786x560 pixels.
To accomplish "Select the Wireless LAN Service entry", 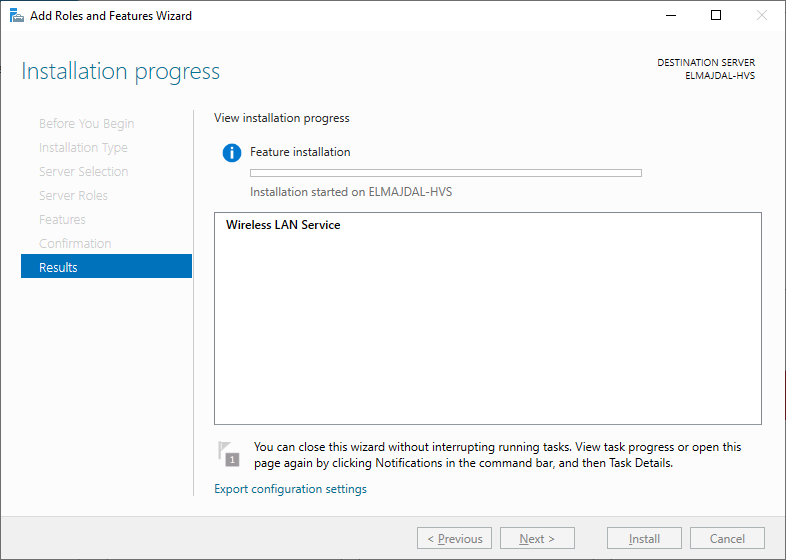I will pyautogui.click(x=283, y=225).
